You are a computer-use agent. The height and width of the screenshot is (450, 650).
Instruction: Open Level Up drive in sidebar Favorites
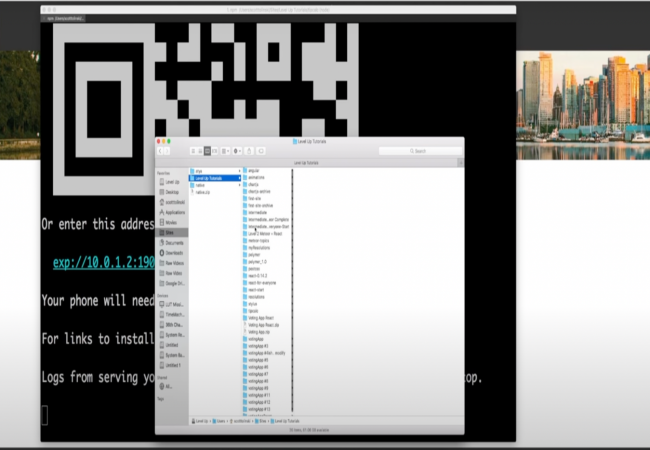[x=170, y=182]
